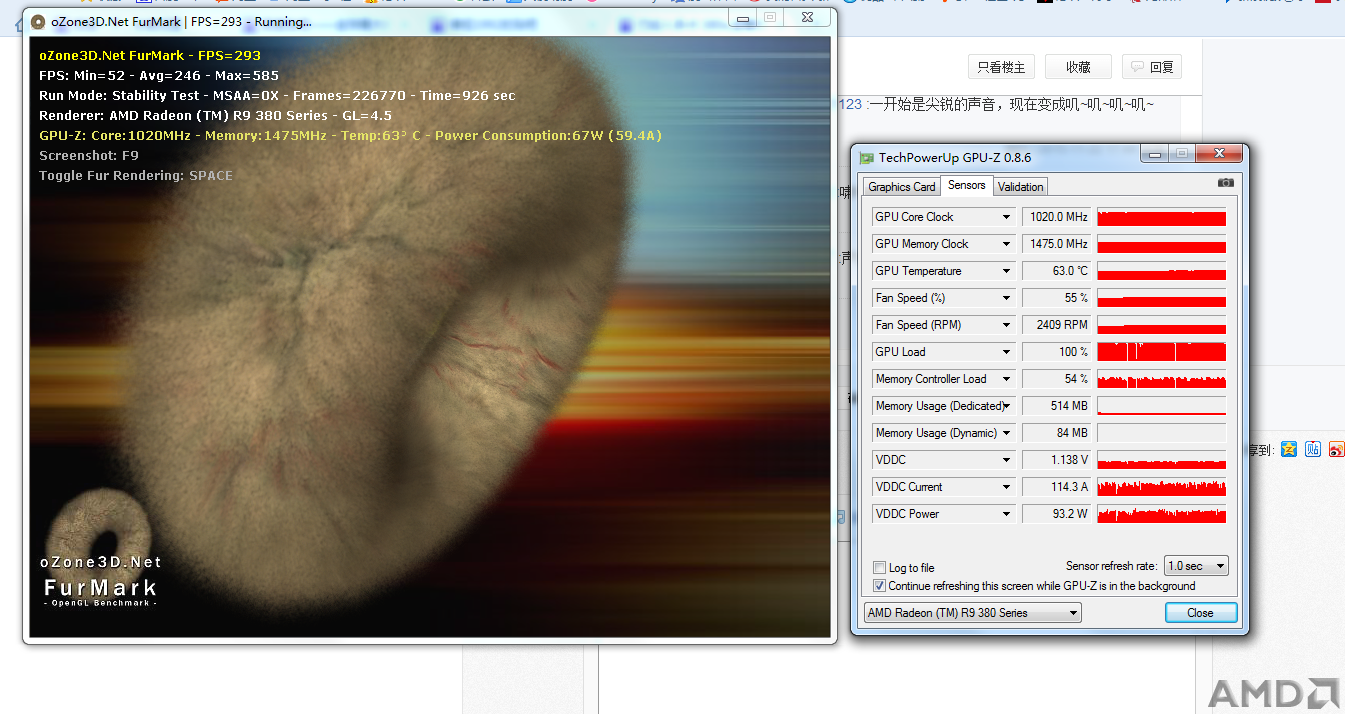Image resolution: width=1345 pixels, height=714 pixels.
Task: Click the 55 % fan speed value
Action: pyautogui.click(x=1056, y=298)
